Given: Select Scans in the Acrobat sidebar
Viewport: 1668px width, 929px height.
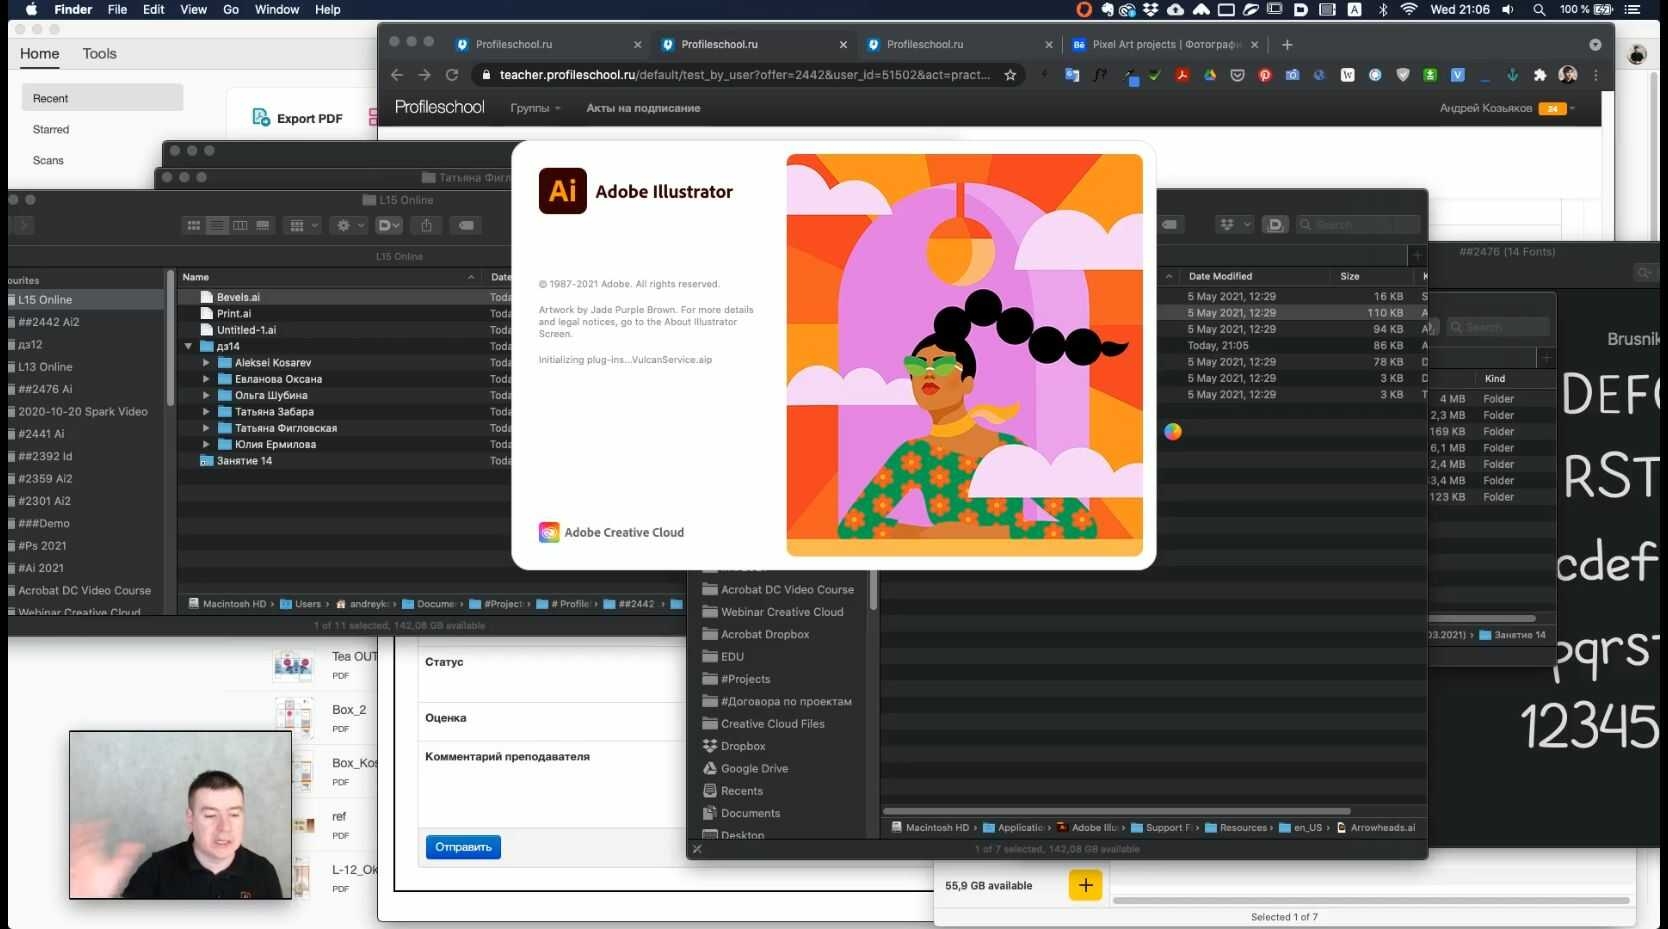Looking at the screenshot, I should point(48,160).
